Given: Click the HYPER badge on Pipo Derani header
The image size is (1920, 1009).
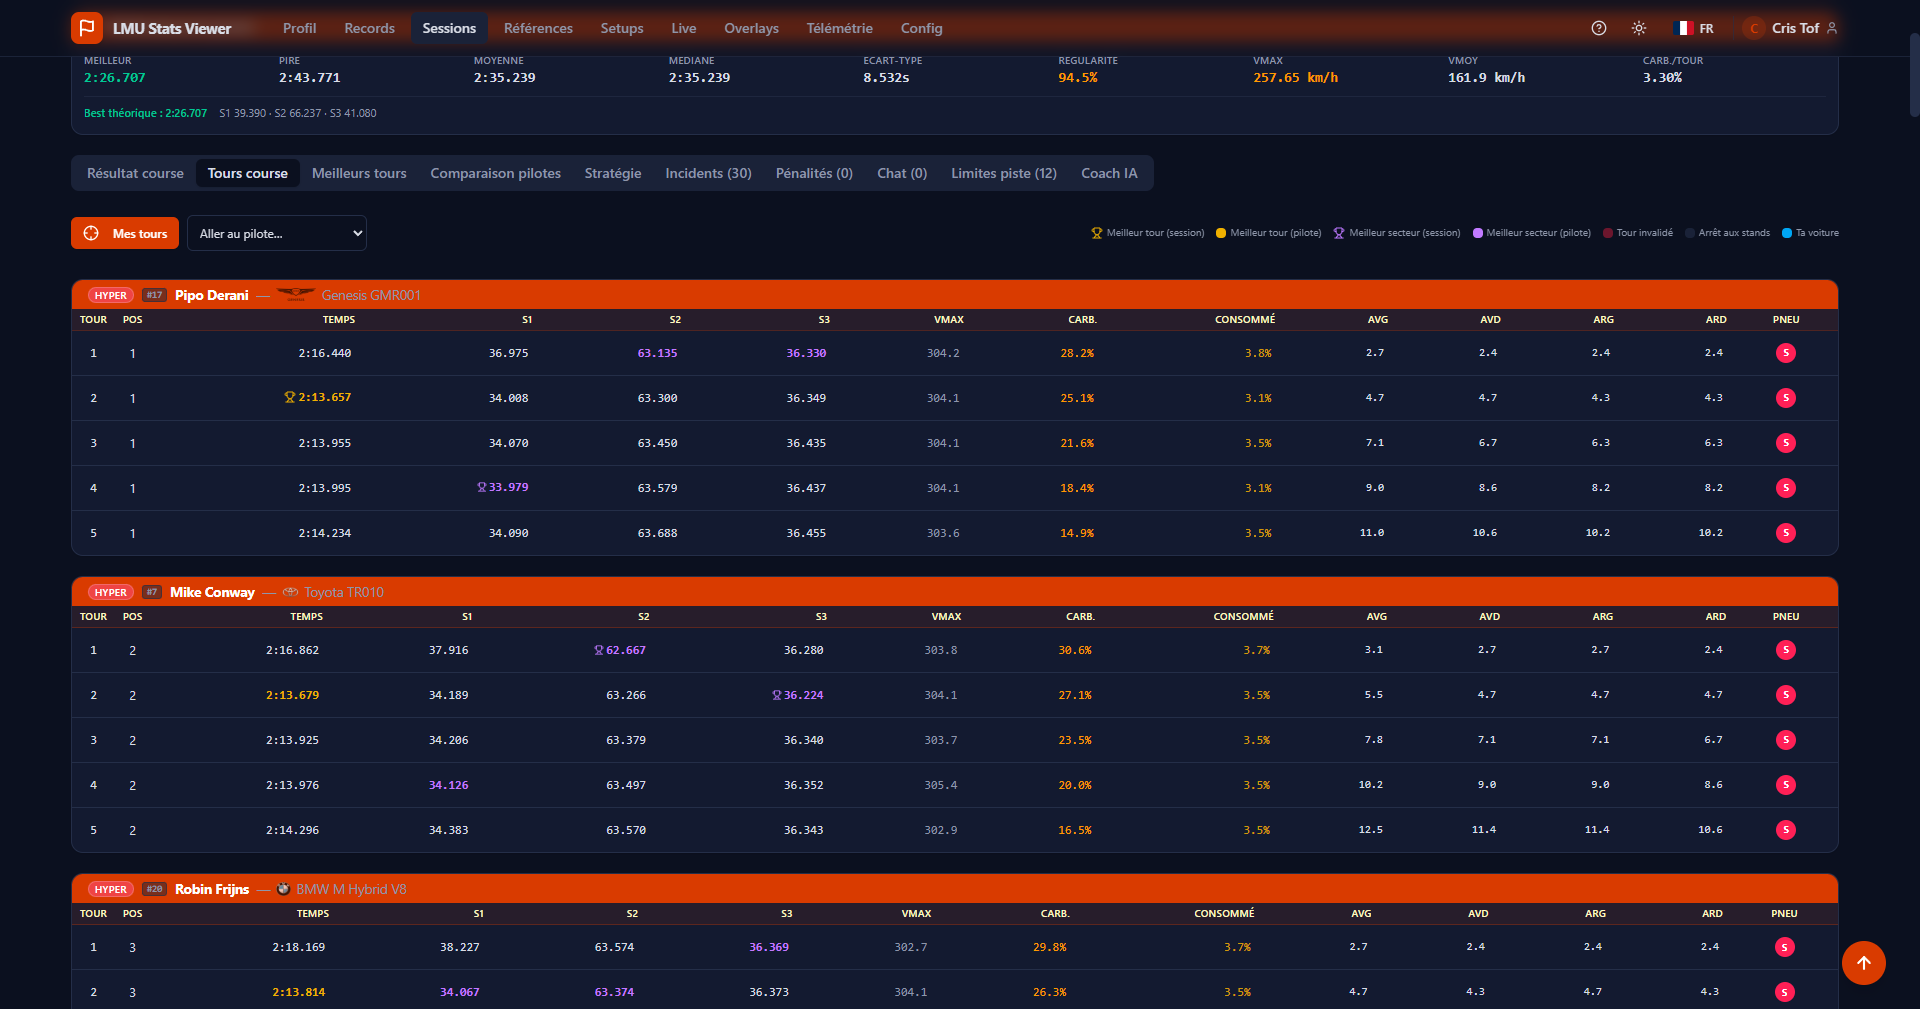Looking at the screenshot, I should coord(111,295).
